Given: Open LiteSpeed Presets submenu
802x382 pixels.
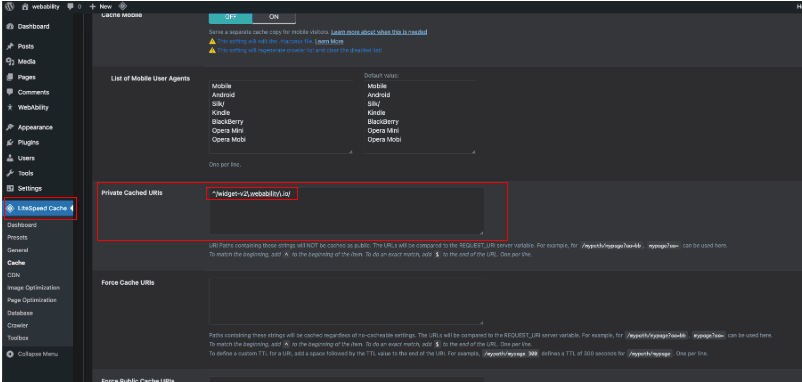Looking at the screenshot, I should tap(17, 237).
